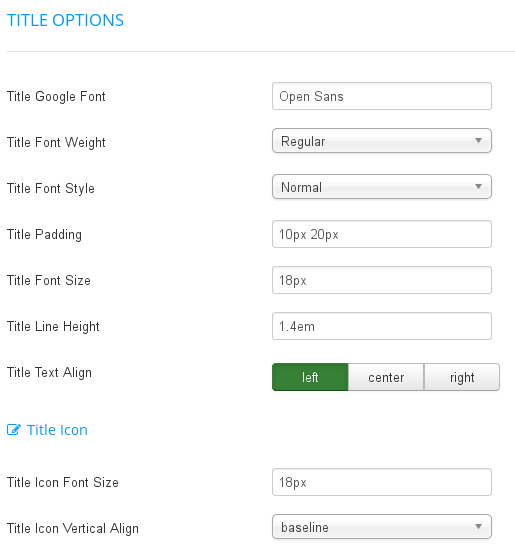The height and width of the screenshot is (554, 515).
Task: Open the baseline vertical align dropdown
Action: [x=382, y=526]
